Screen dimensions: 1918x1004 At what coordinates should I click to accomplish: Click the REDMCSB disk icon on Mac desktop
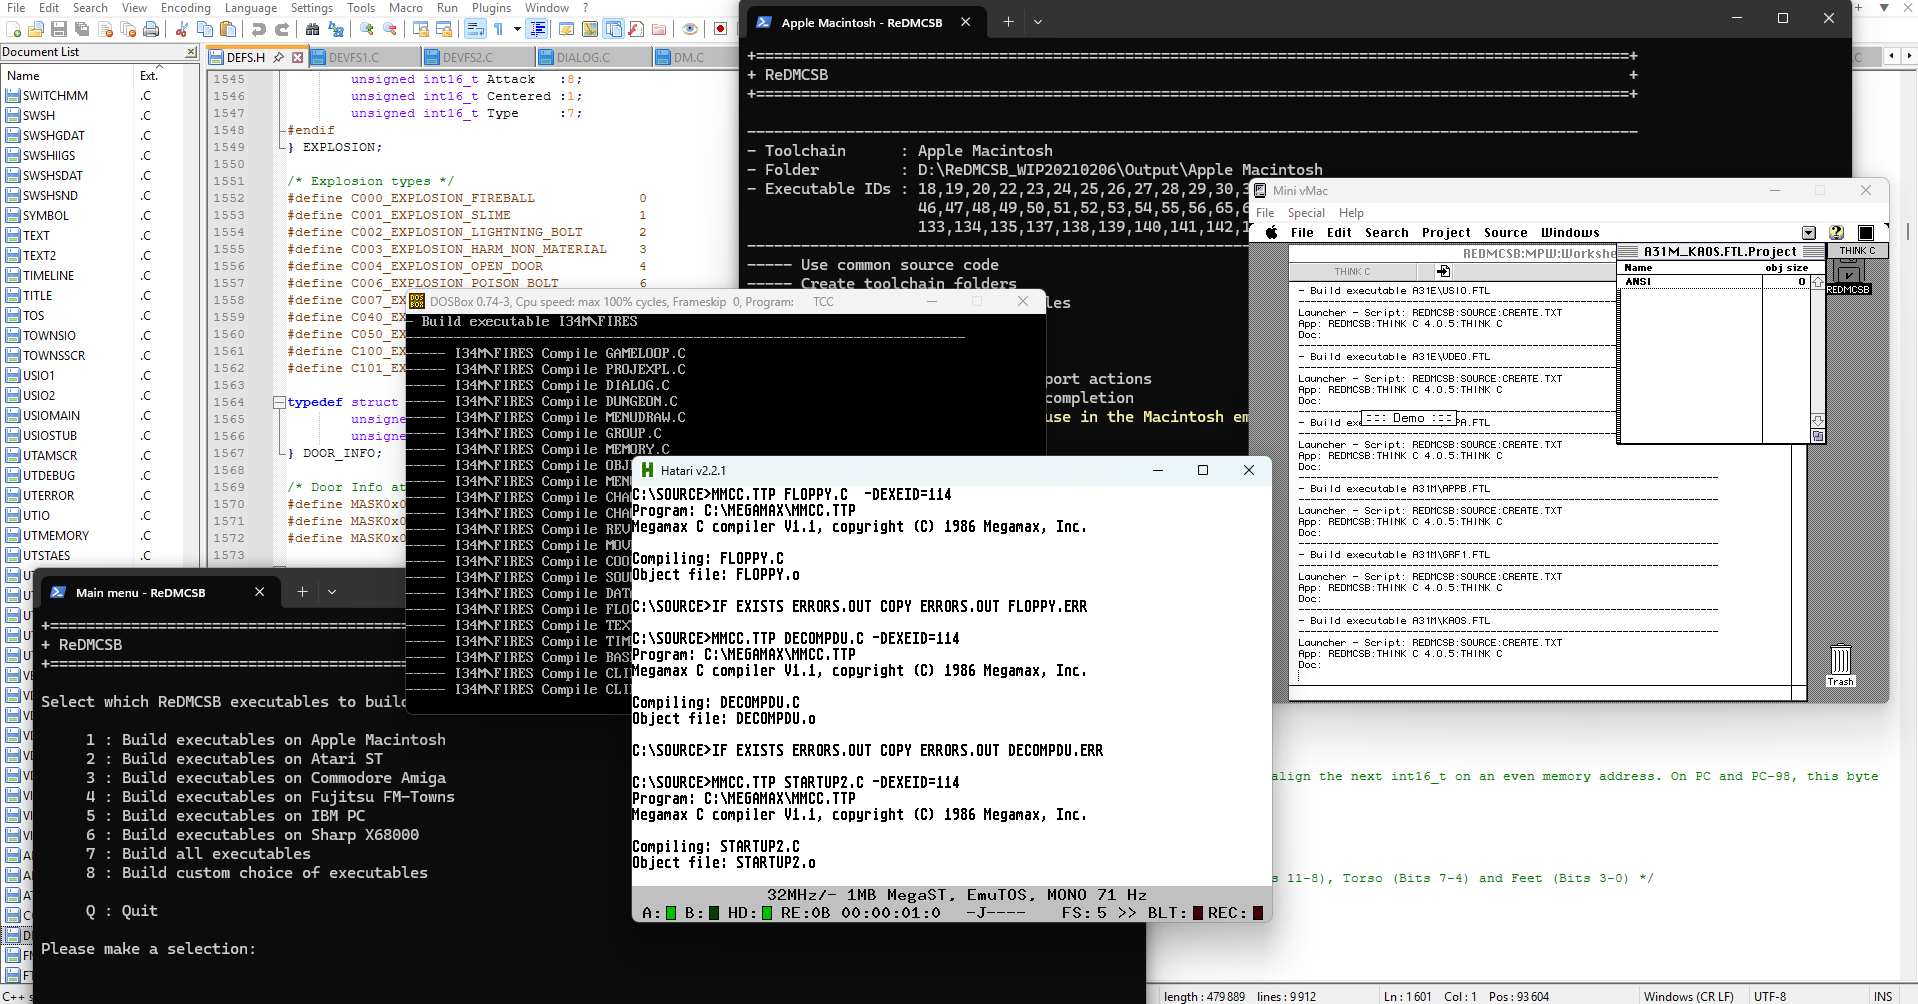pos(1848,279)
